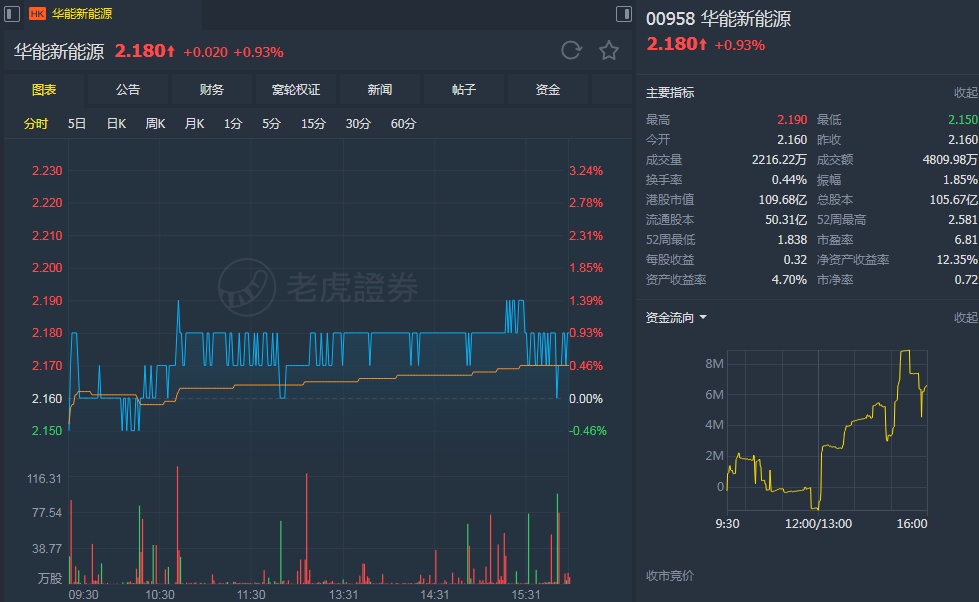Image resolution: width=979 pixels, height=602 pixels.
Task: Select the 1分 chart interval
Action: [x=233, y=124]
